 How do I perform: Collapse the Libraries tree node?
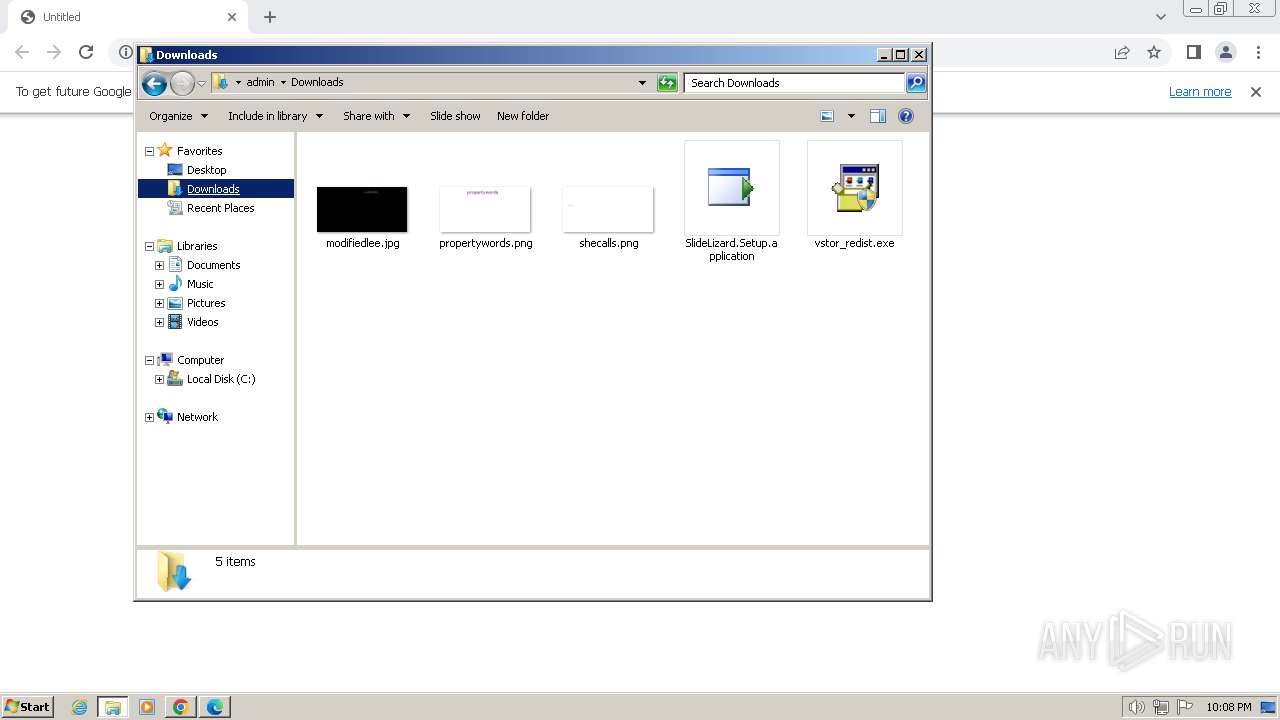click(x=150, y=247)
